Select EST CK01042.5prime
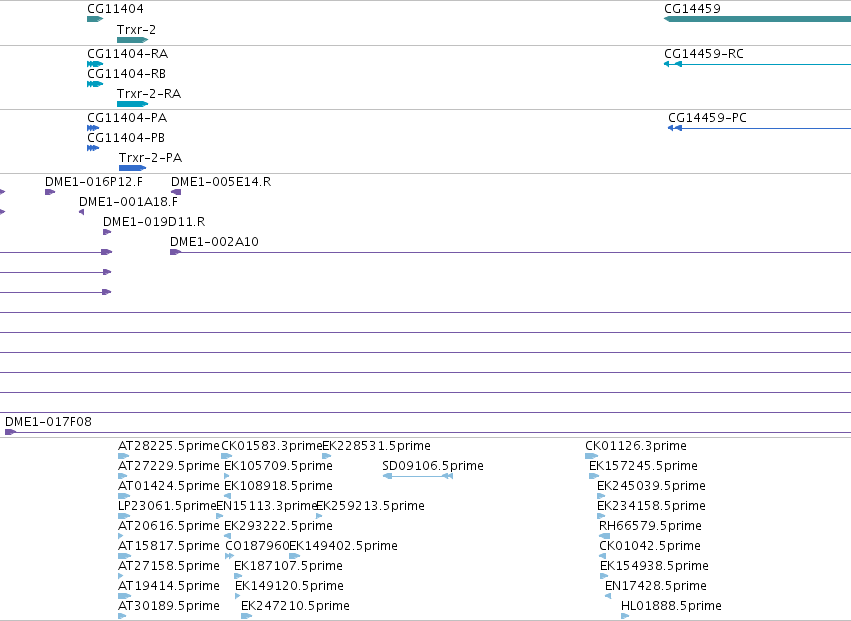851x621 pixels. [x=650, y=547]
